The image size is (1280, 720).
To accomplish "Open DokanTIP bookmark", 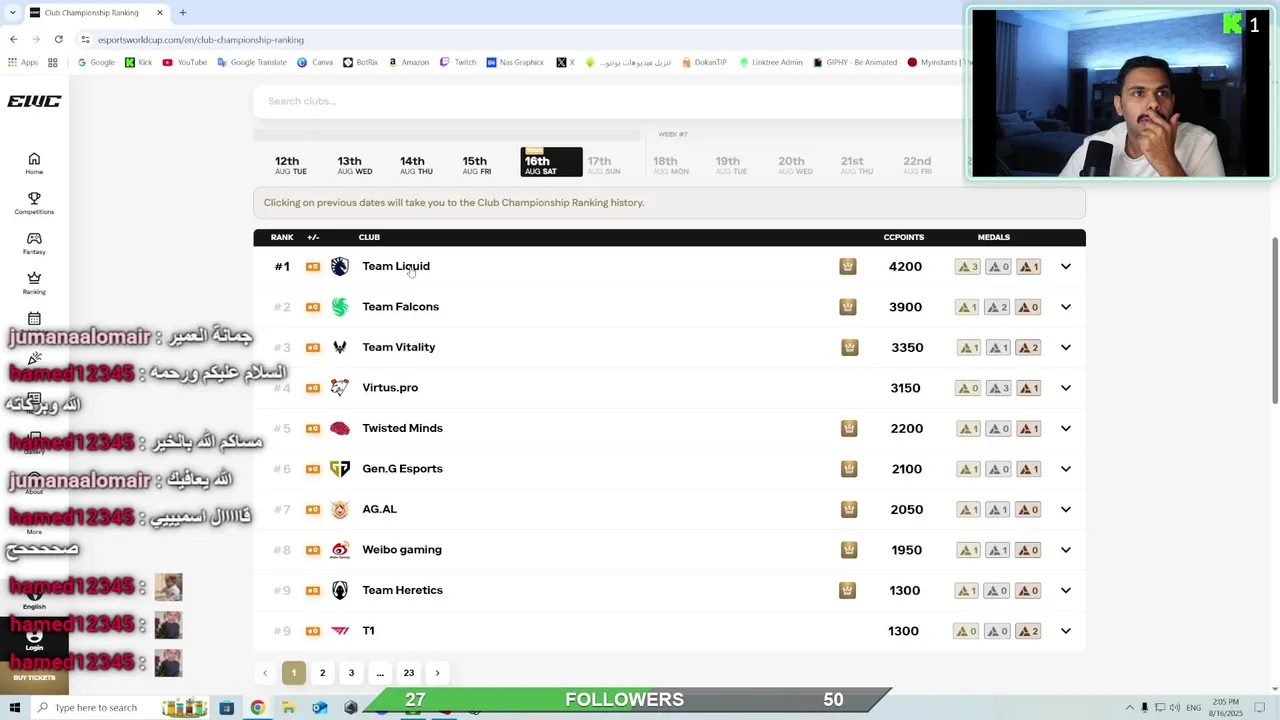I will (x=704, y=62).
